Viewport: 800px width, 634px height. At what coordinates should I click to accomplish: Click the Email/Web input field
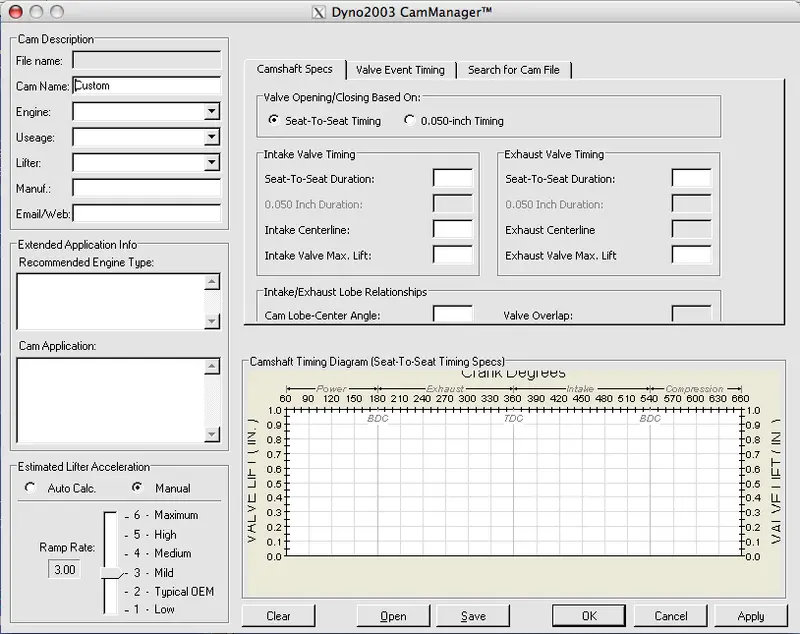(147, 213)
